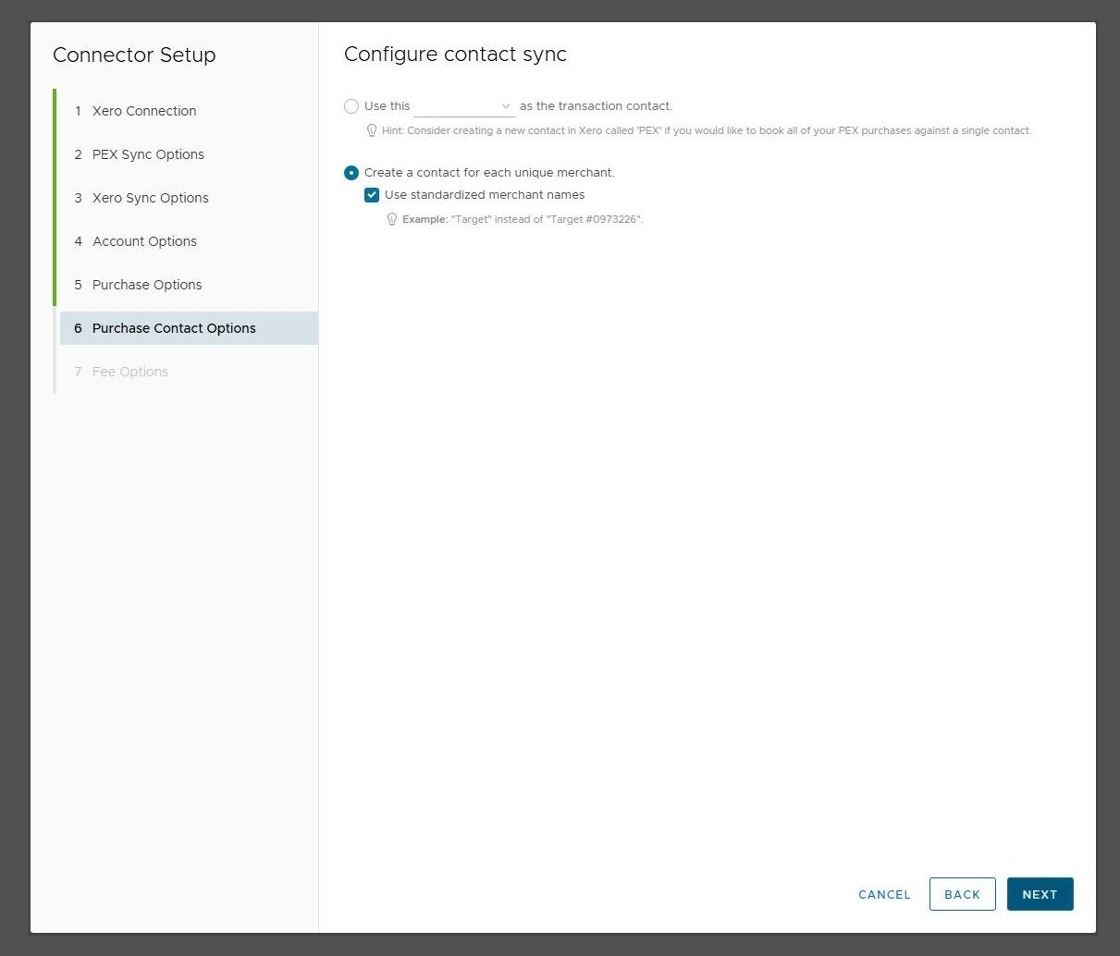
Task: Open Purchase Options step
Action: pyautogui.click(x=147, y=285)
